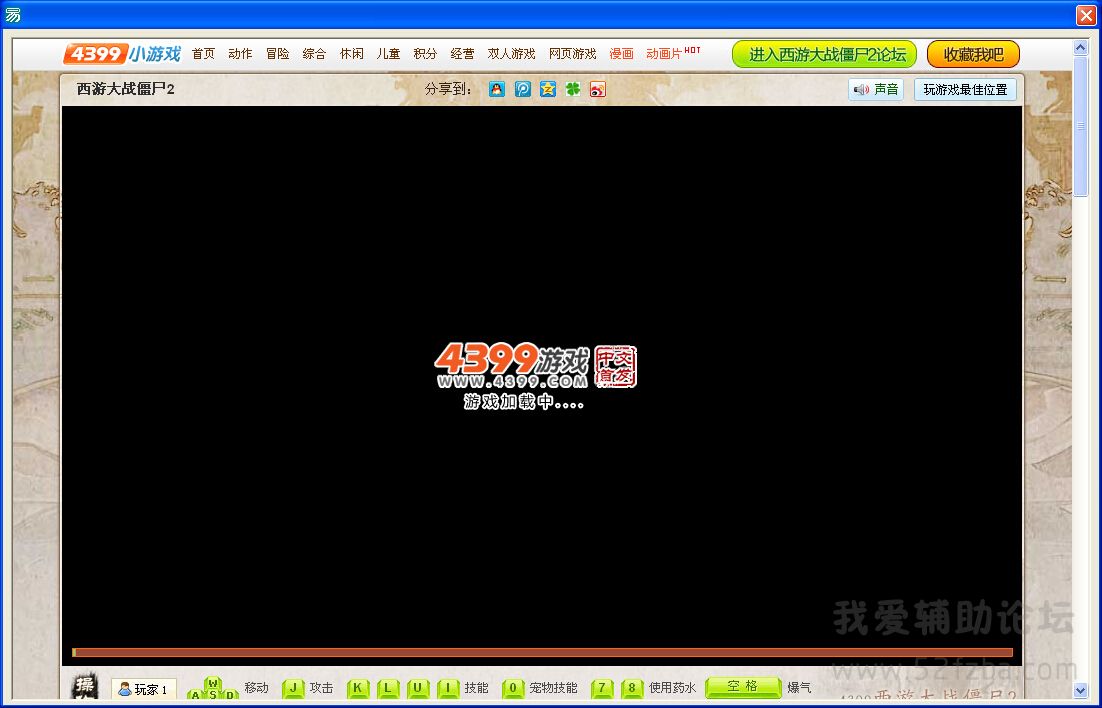Click the game loading progress bar
The height and width of the screenshot is (708, 1102).
[x=543, y=652]
